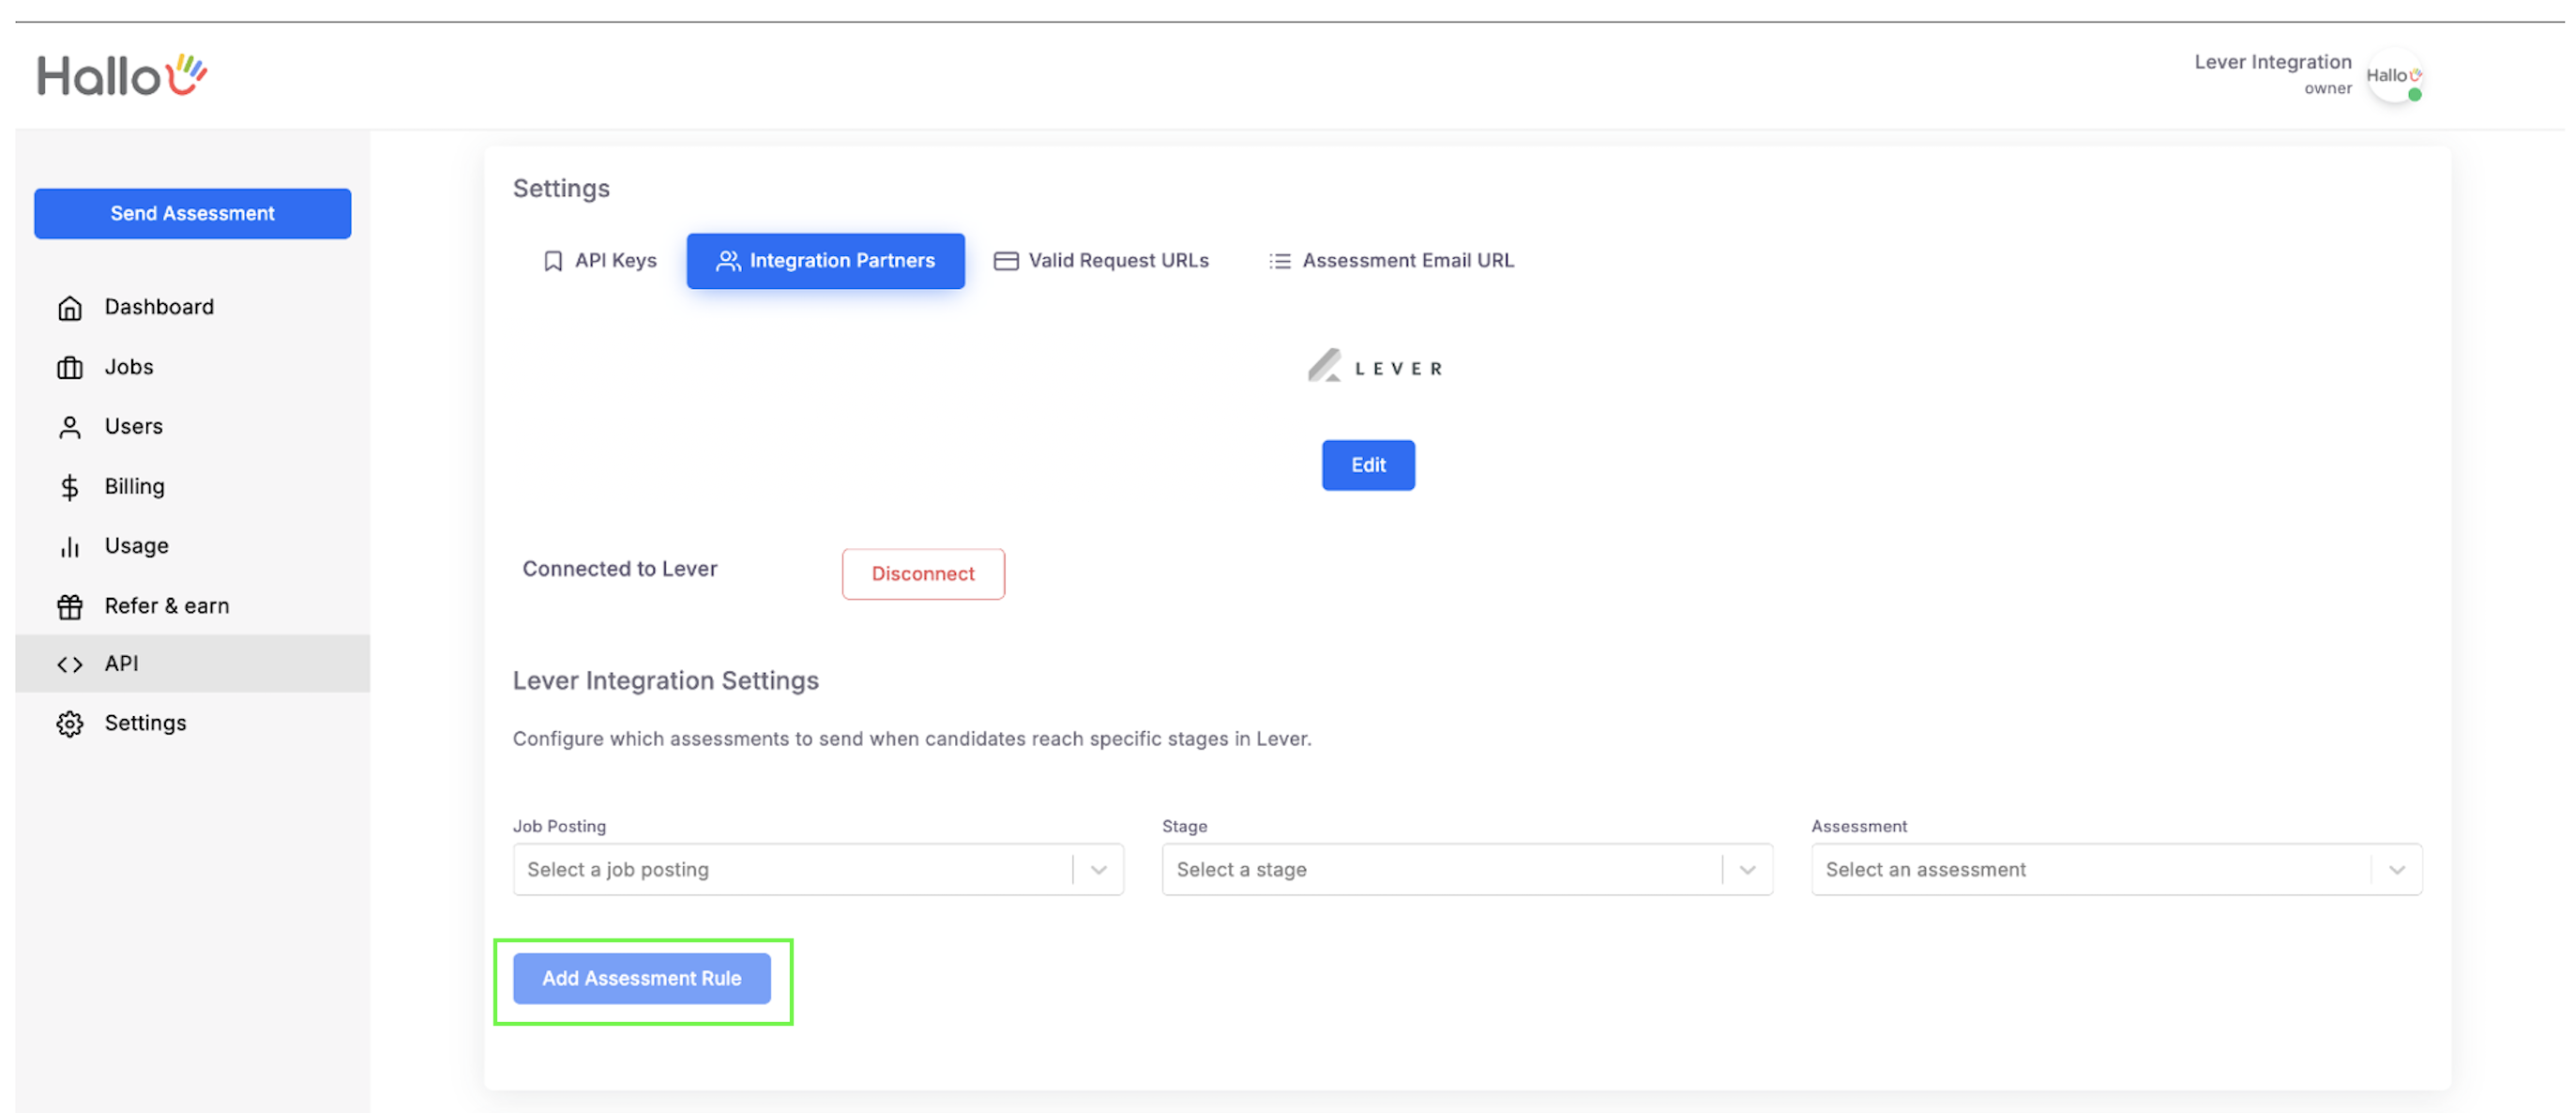Click the Disconnect button

tap(923, 574)
